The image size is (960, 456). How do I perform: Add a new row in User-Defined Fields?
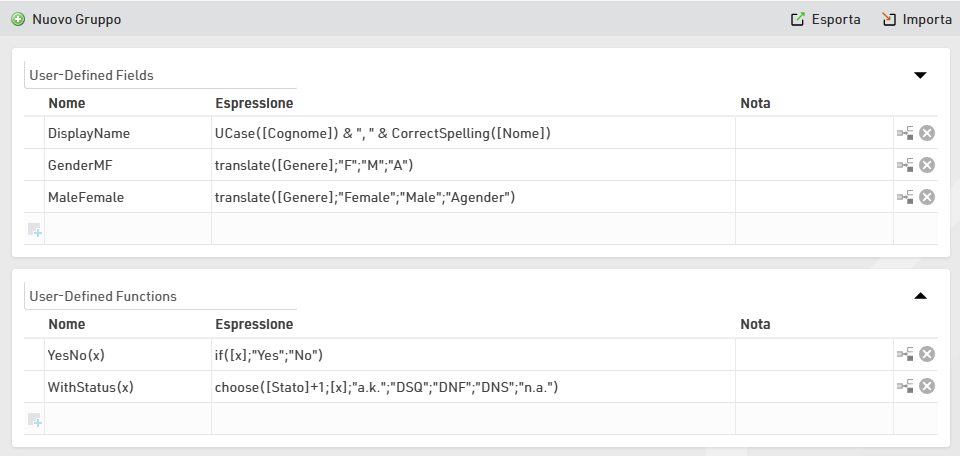(35, 230)
